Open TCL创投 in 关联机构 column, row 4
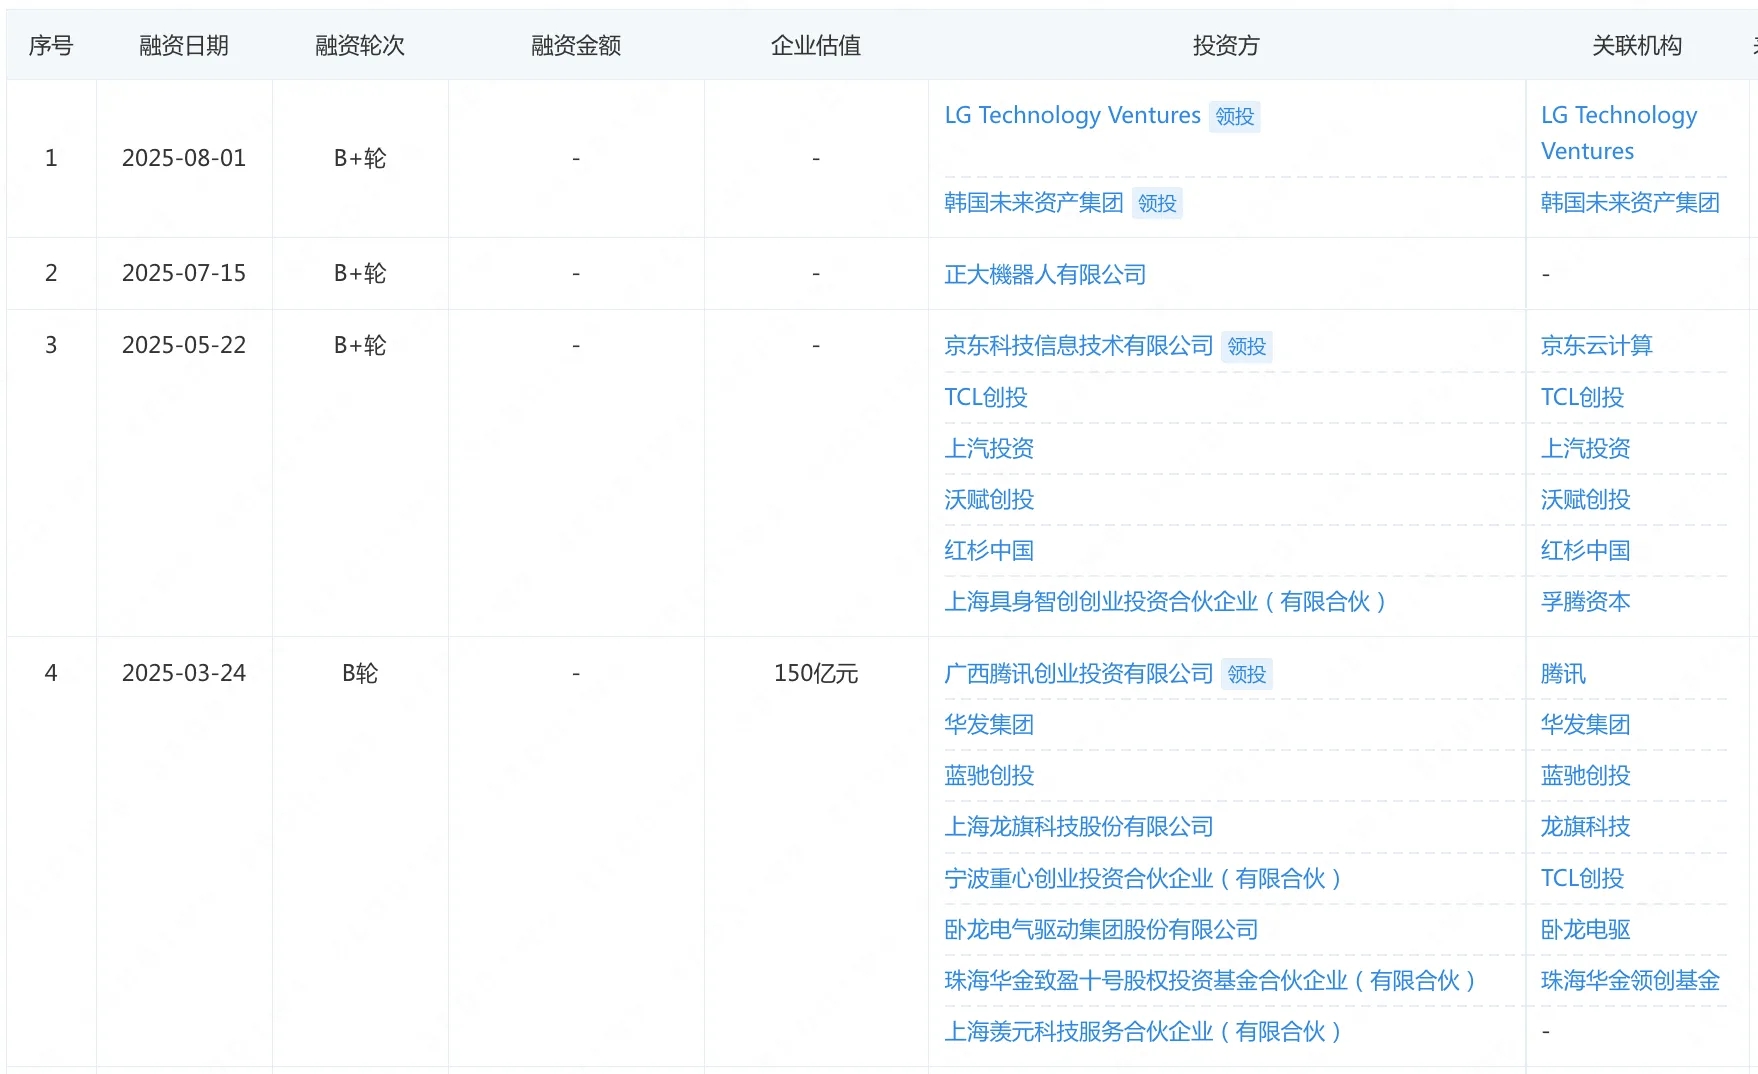The image size is (1758, 1074). tap(1582, 879)
